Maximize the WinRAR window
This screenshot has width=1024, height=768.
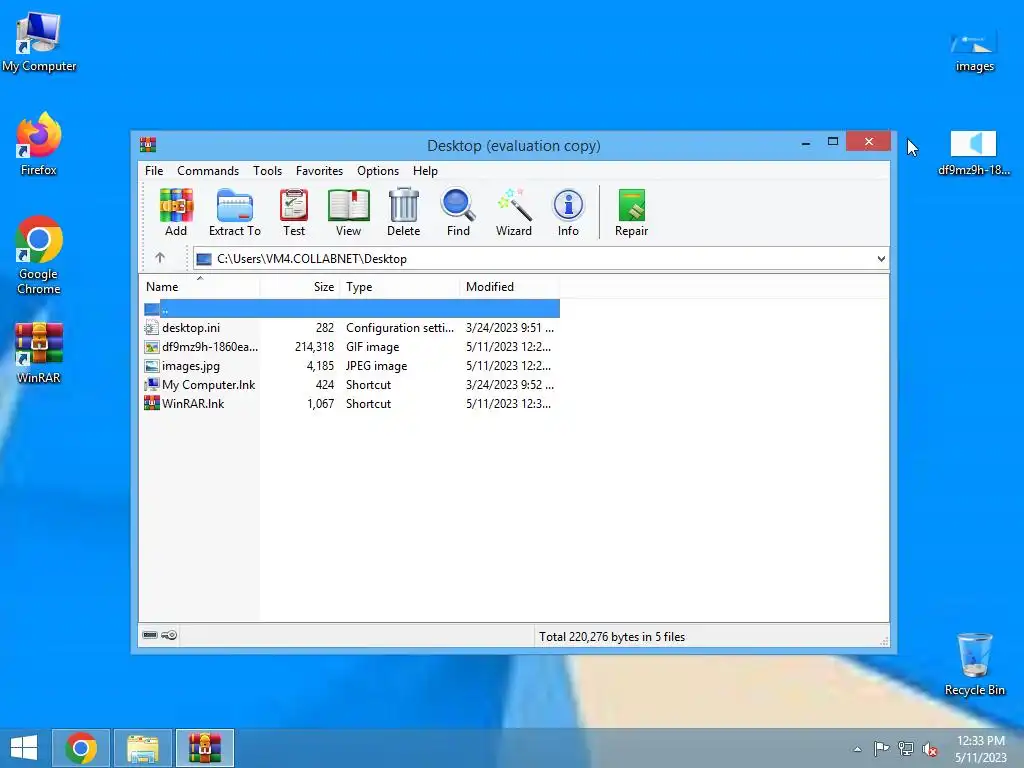tap(833, 142)
